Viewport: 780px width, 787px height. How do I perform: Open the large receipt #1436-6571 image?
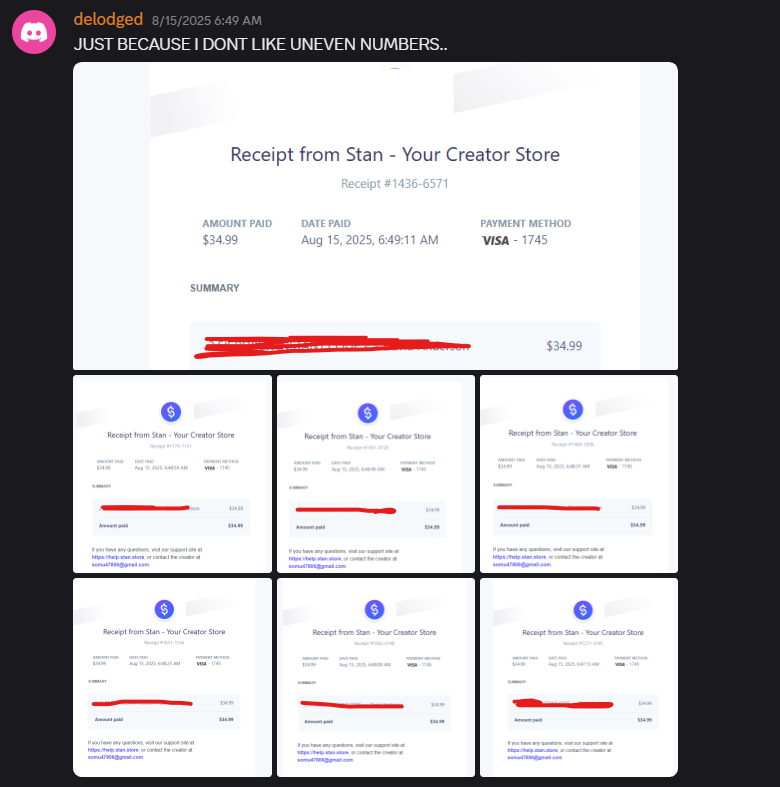click(x=375, y=216)
